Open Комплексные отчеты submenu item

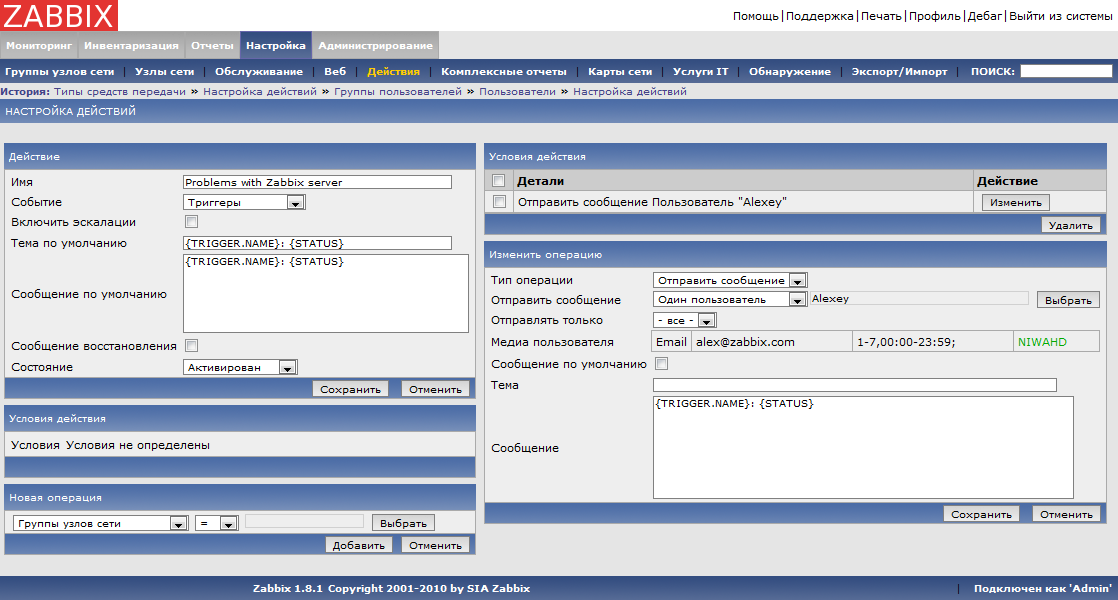click(x=503, y=71)
